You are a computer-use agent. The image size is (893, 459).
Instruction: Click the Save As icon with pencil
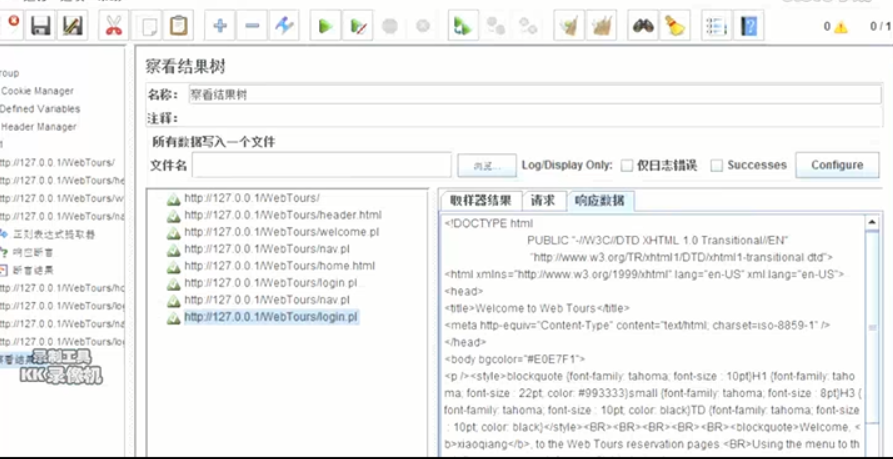pos(72,26)
